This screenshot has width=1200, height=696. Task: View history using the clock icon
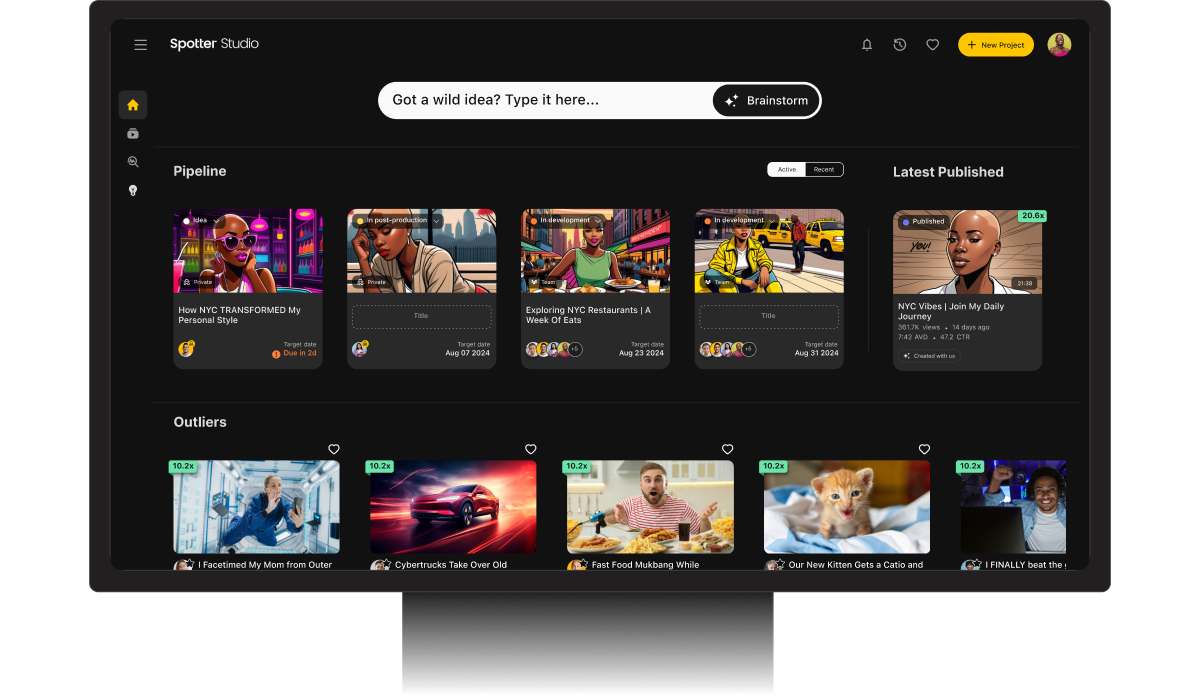[x=899, y=44]
